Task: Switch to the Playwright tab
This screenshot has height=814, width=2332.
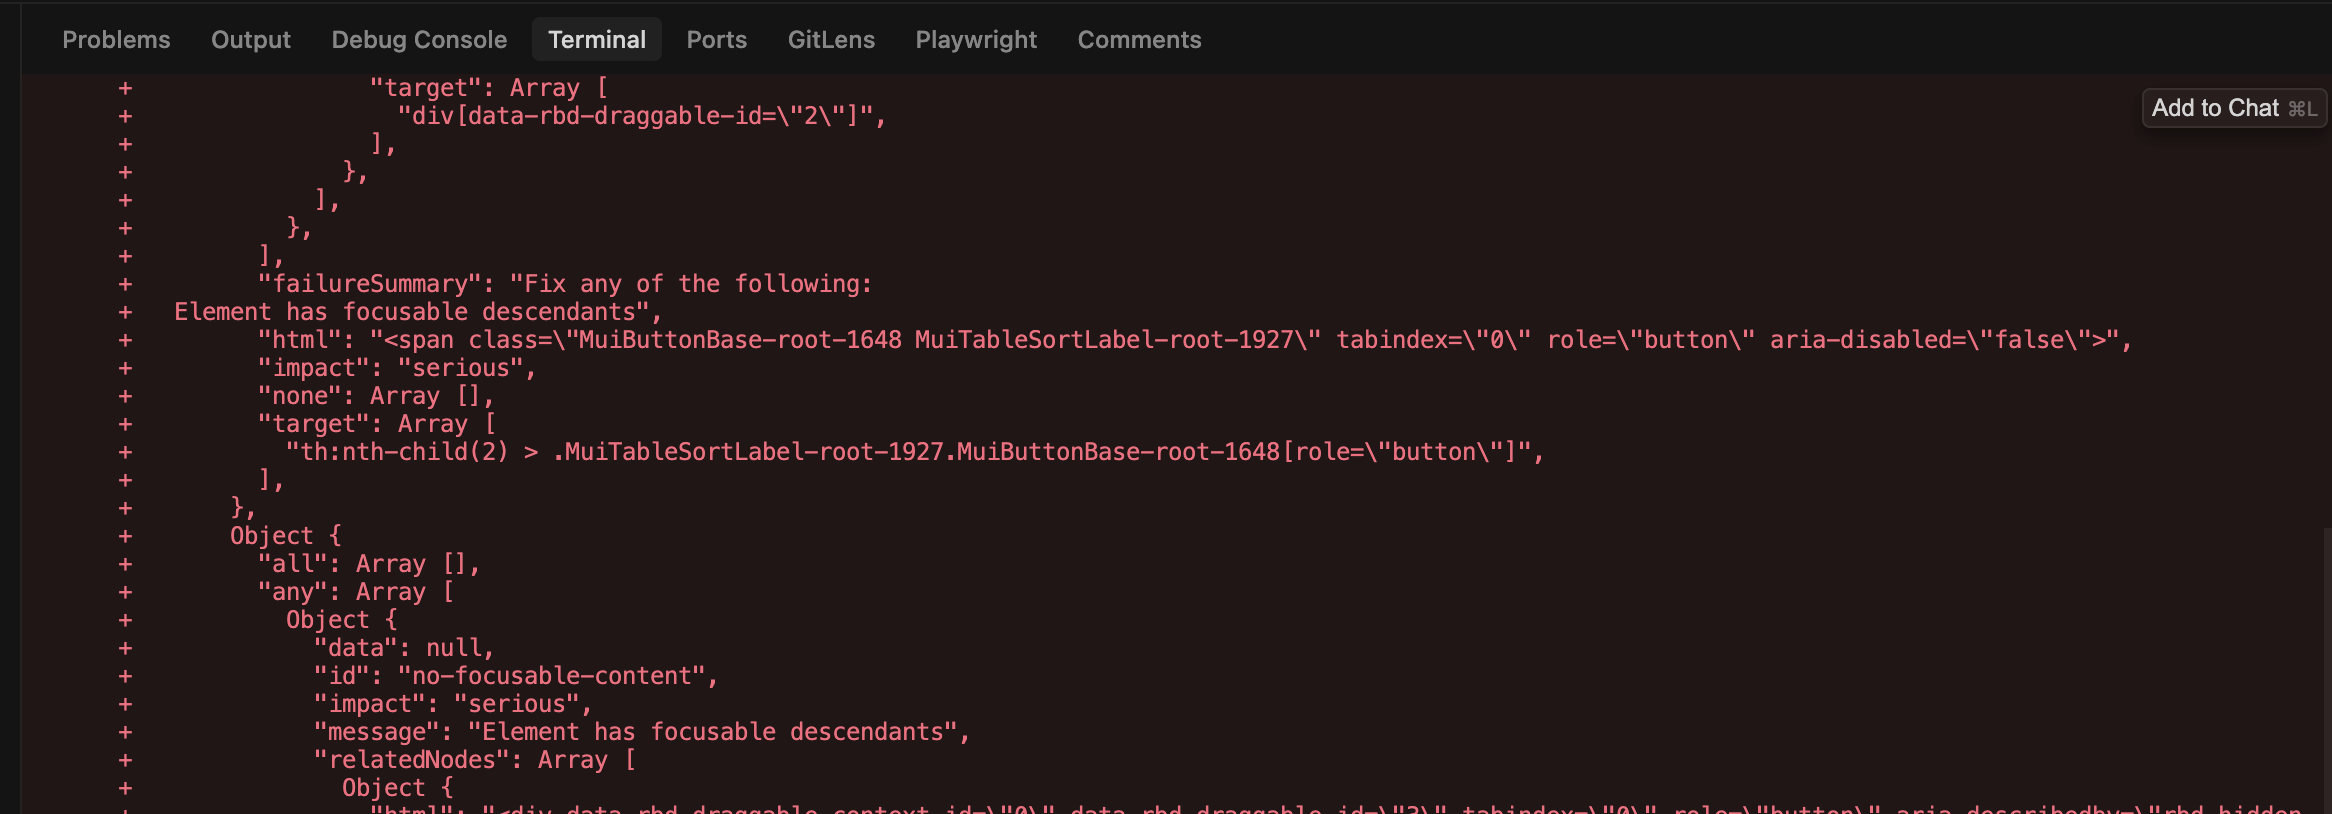Action: [x=976, y=40]
